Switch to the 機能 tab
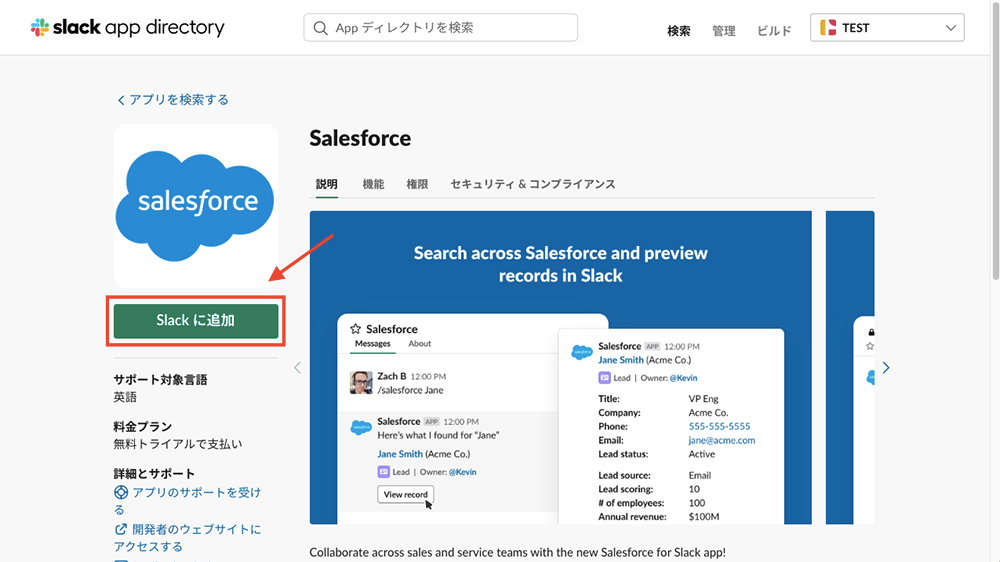The image size is (1000, 562). click(x=373, y=184)
